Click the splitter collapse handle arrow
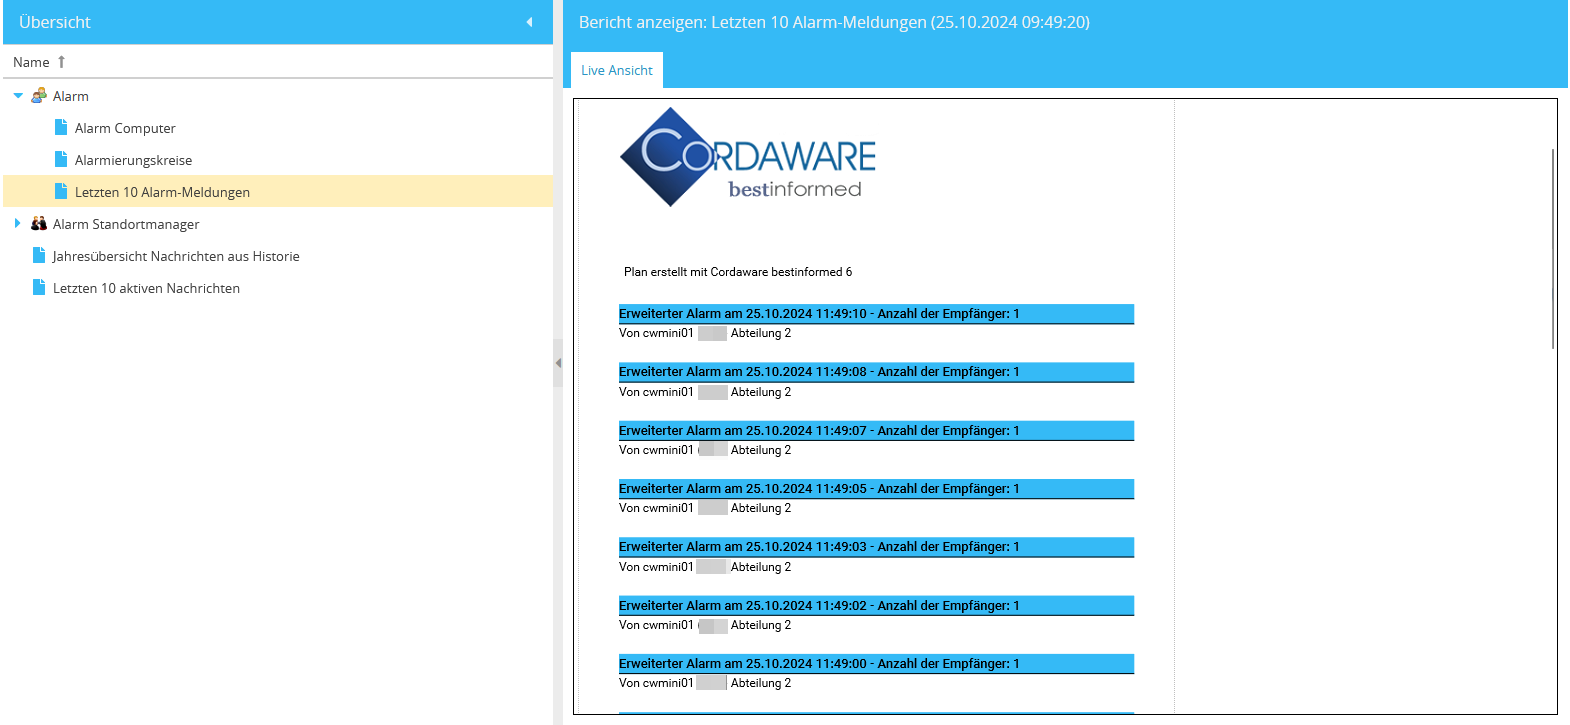1570x725 pixels. pyautogui.click(x=558, y=363)
